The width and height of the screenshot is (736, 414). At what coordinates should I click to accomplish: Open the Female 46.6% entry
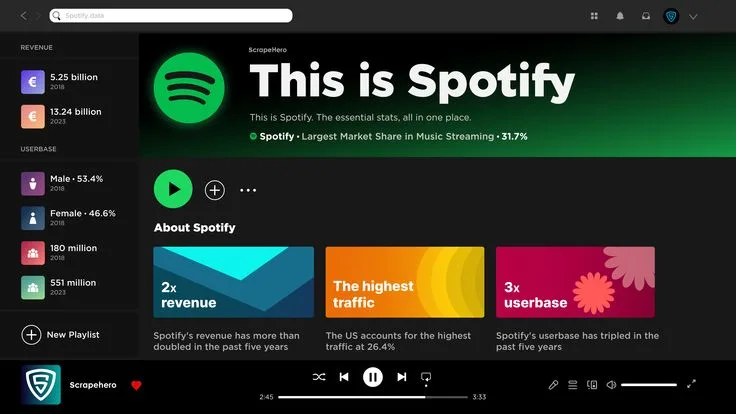(68, 218)
